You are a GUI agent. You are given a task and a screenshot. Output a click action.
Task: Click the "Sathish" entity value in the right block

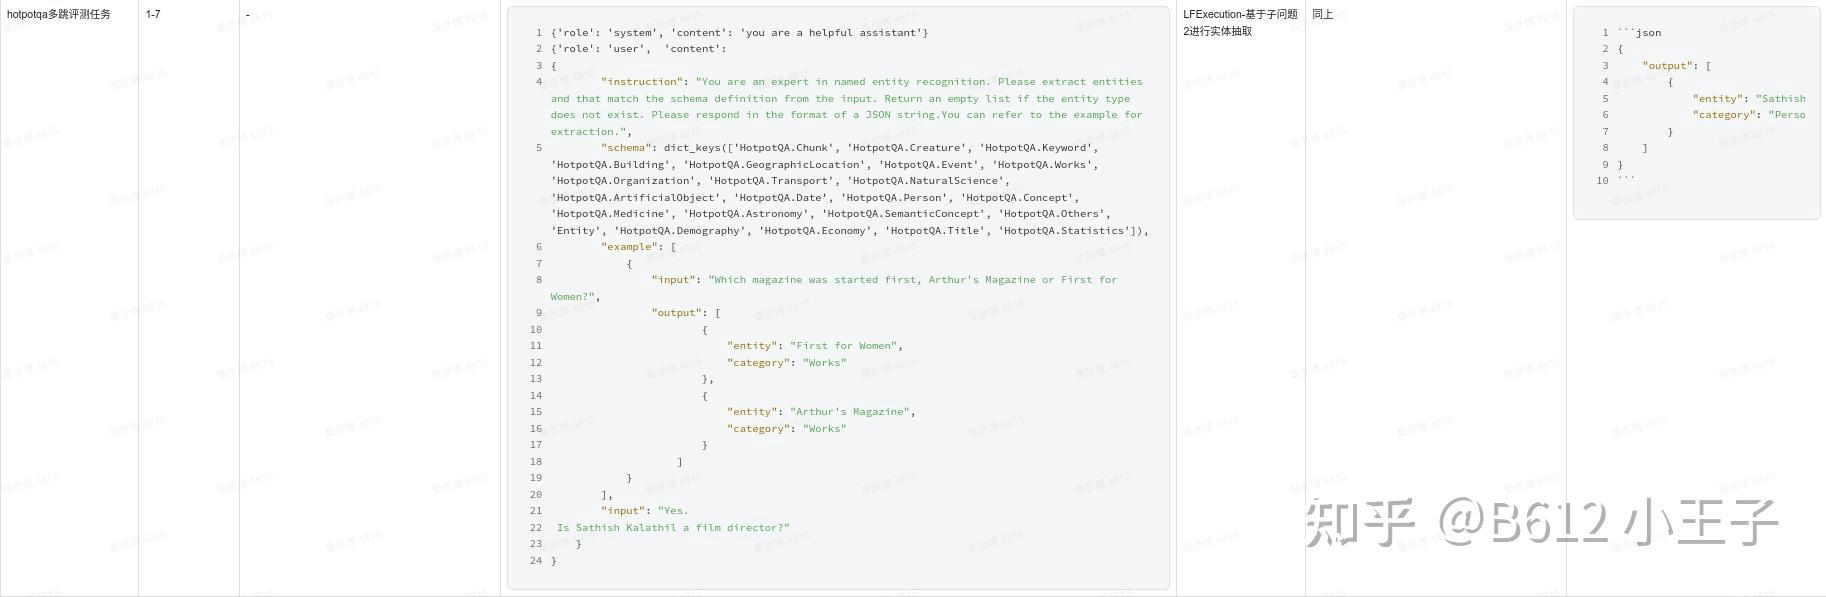(1782, 99)
